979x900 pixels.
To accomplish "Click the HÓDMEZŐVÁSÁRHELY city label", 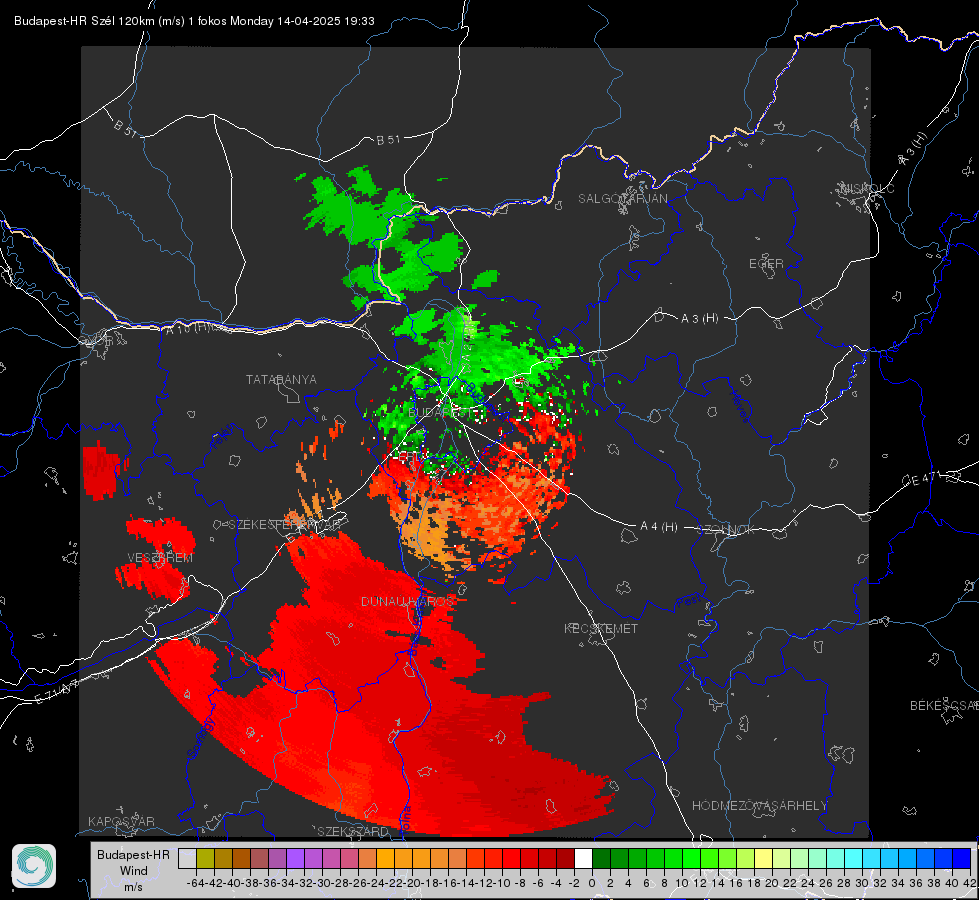I will 760,806.
